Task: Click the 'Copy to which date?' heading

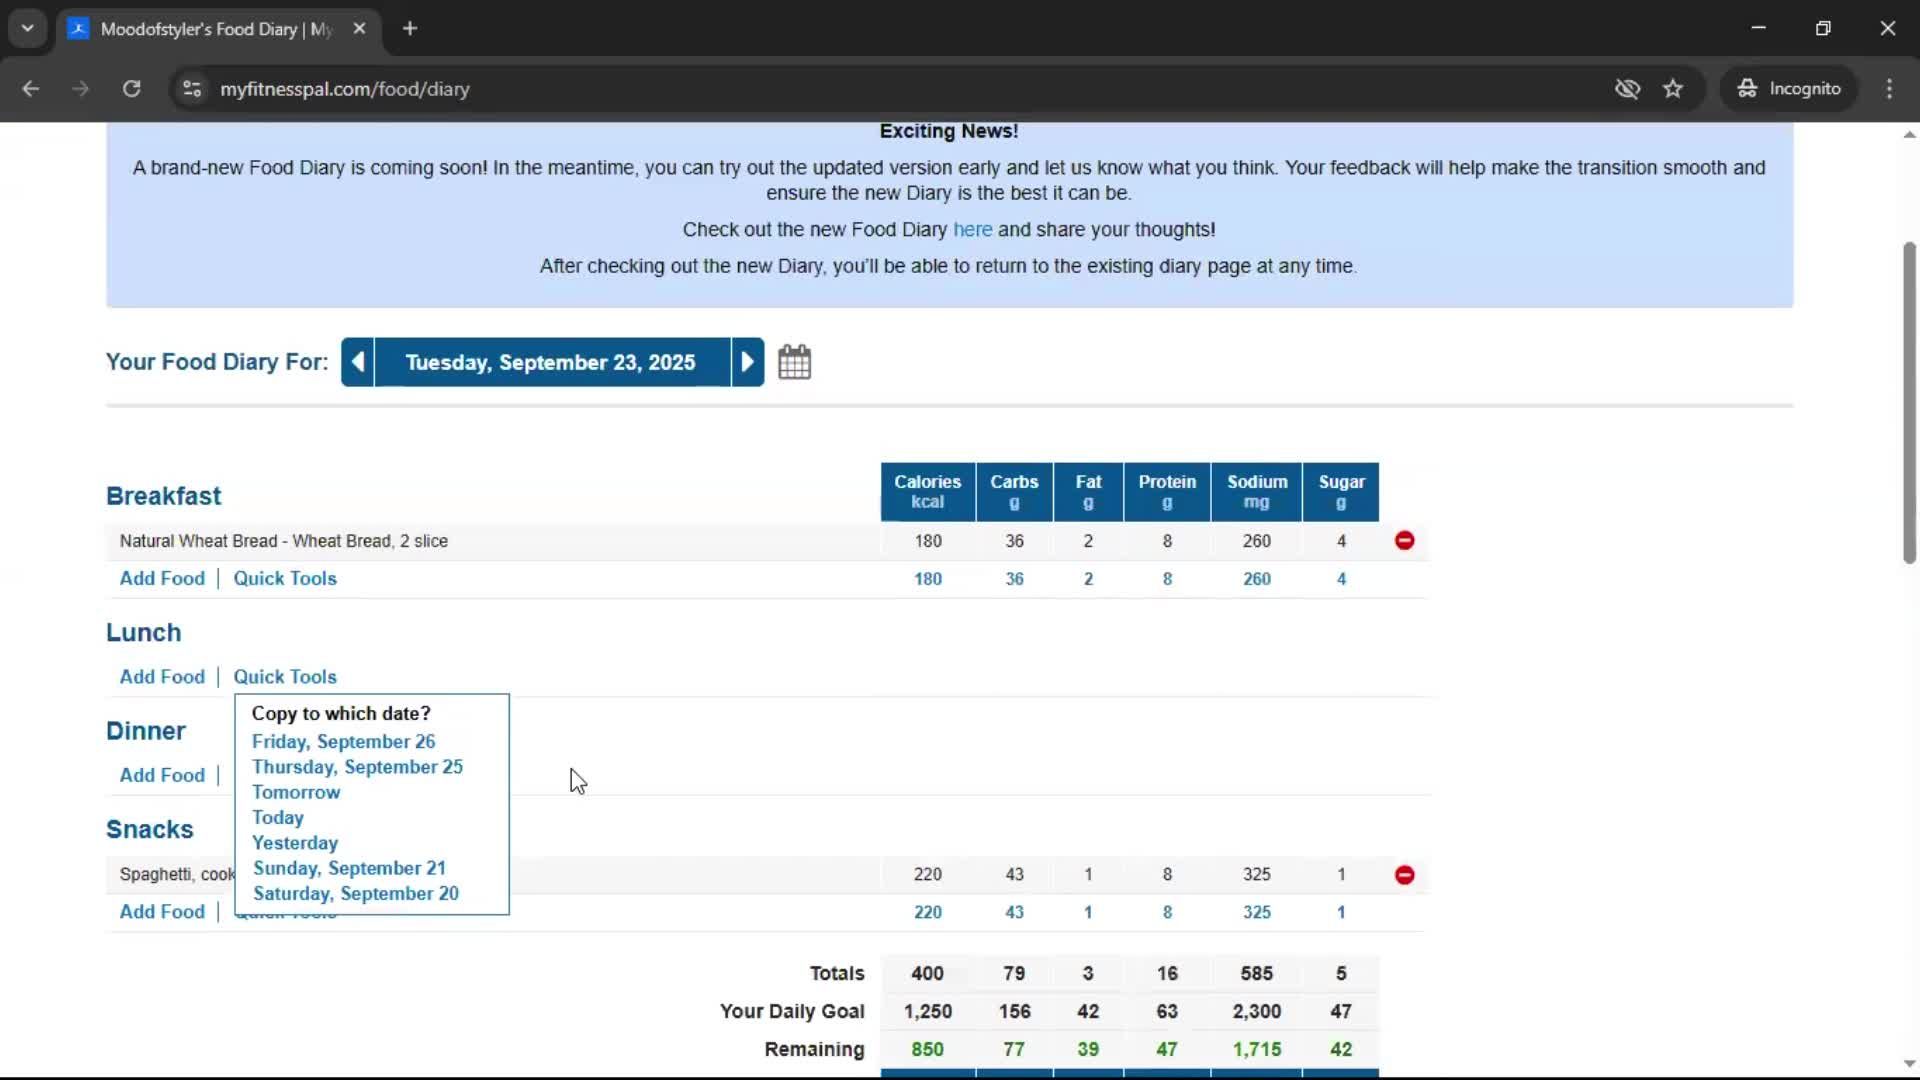Action: (341, 714)
